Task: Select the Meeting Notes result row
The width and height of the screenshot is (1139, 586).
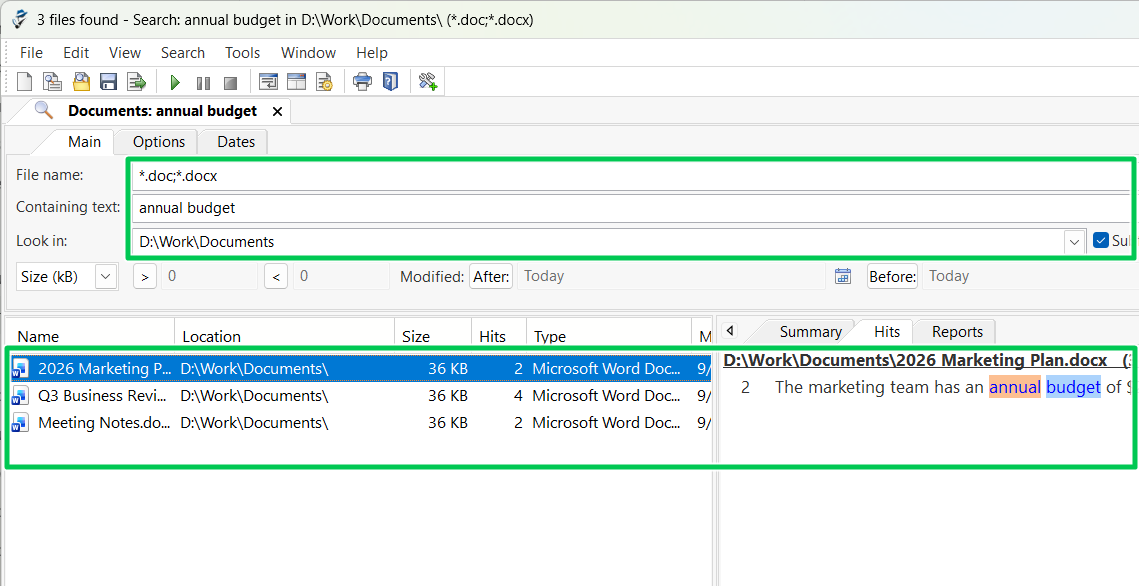Action: click(x=360, y=423)
